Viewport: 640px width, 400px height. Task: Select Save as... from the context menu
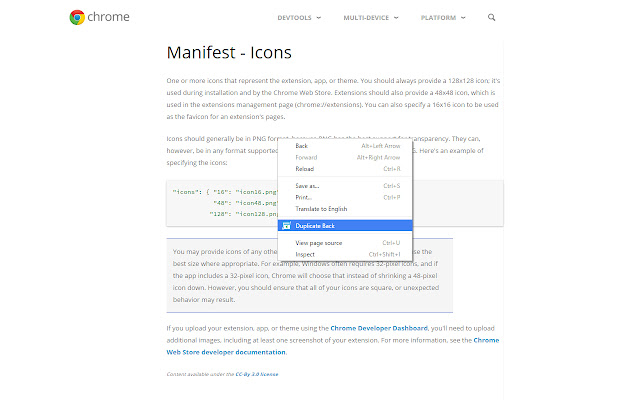pyautogui.click(x=345, y=186)
